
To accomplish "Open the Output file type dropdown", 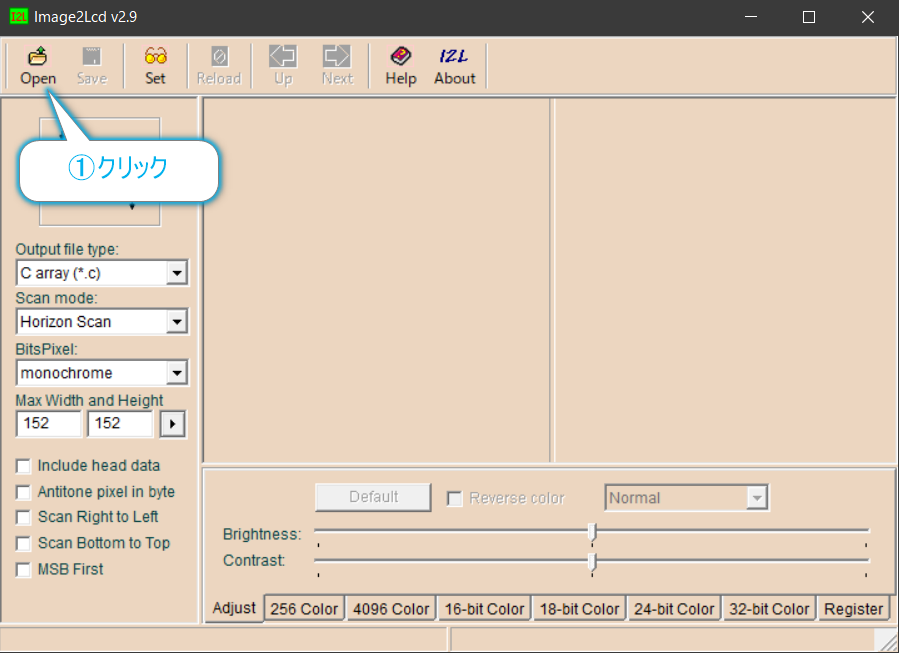I will click(176, 272).
